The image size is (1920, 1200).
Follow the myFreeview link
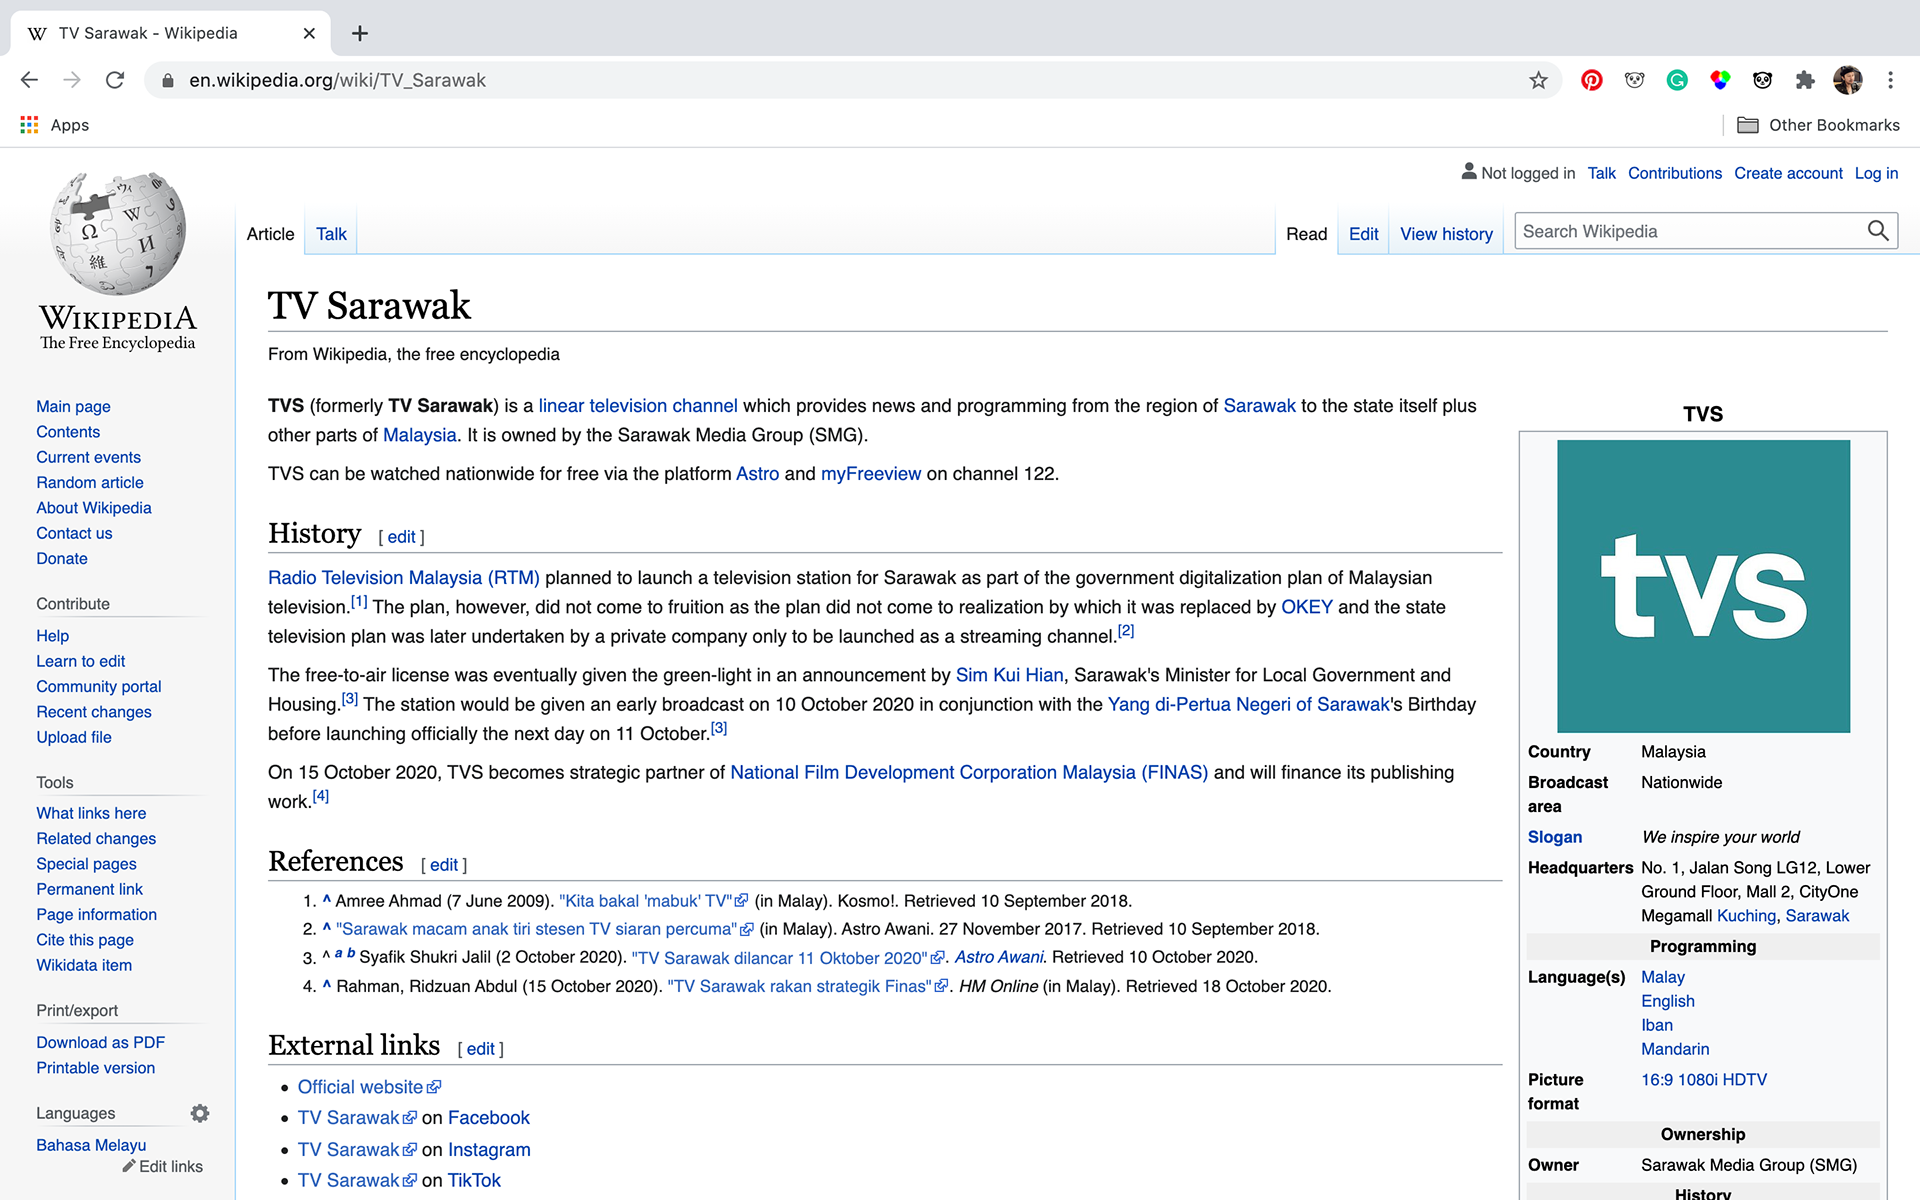(871, 474)
